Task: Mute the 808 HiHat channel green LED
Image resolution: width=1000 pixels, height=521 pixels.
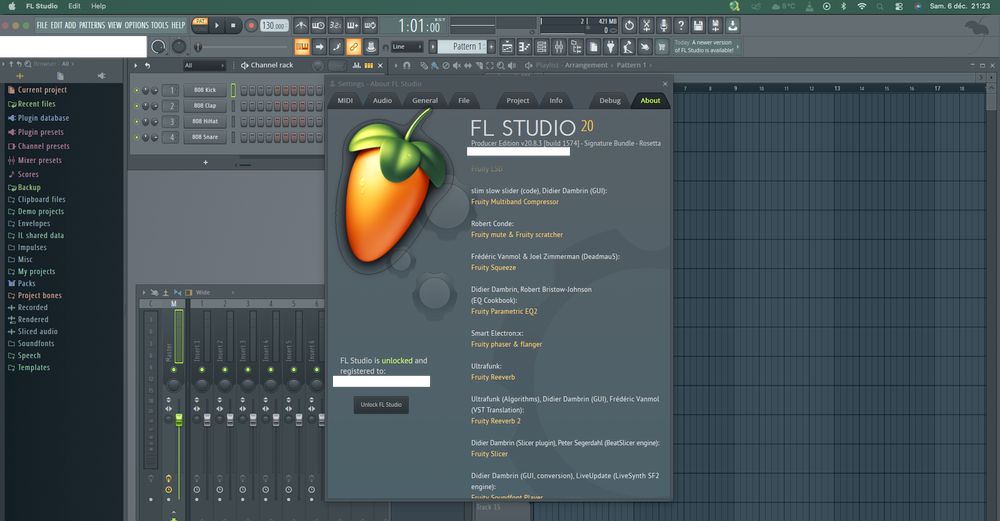Action: (136, 121)
